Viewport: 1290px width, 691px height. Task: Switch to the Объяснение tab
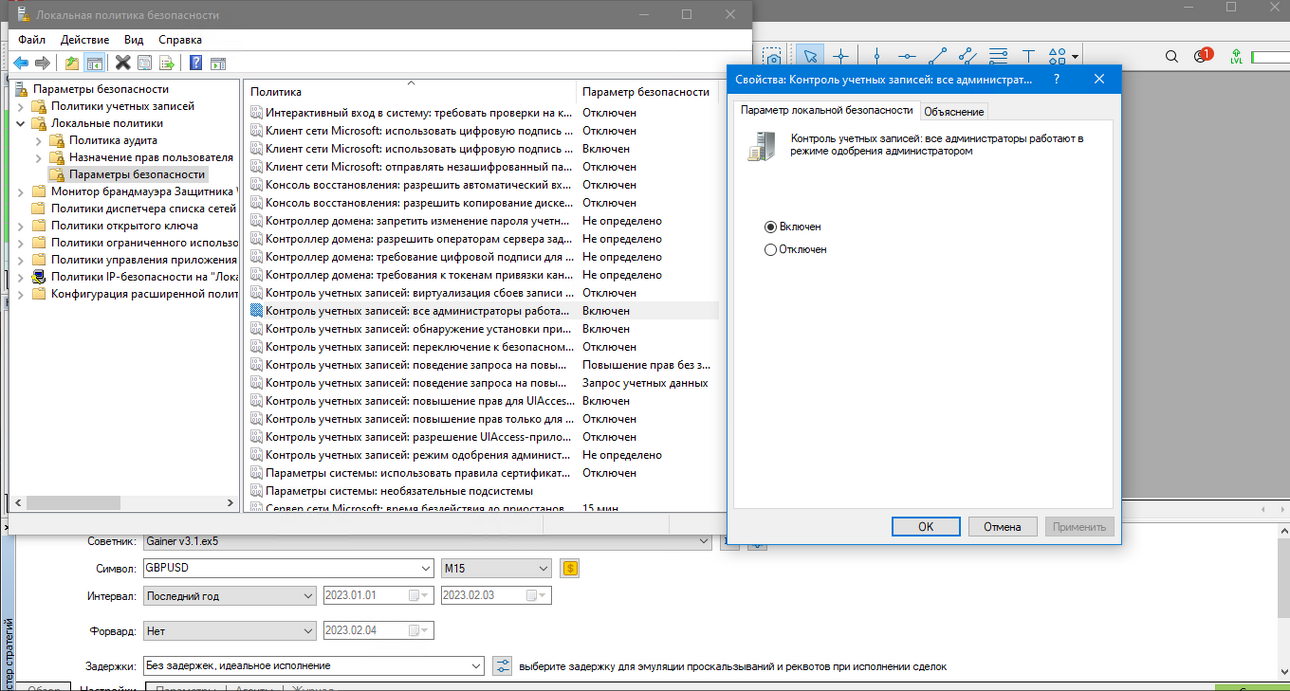[x=954, y=111]
